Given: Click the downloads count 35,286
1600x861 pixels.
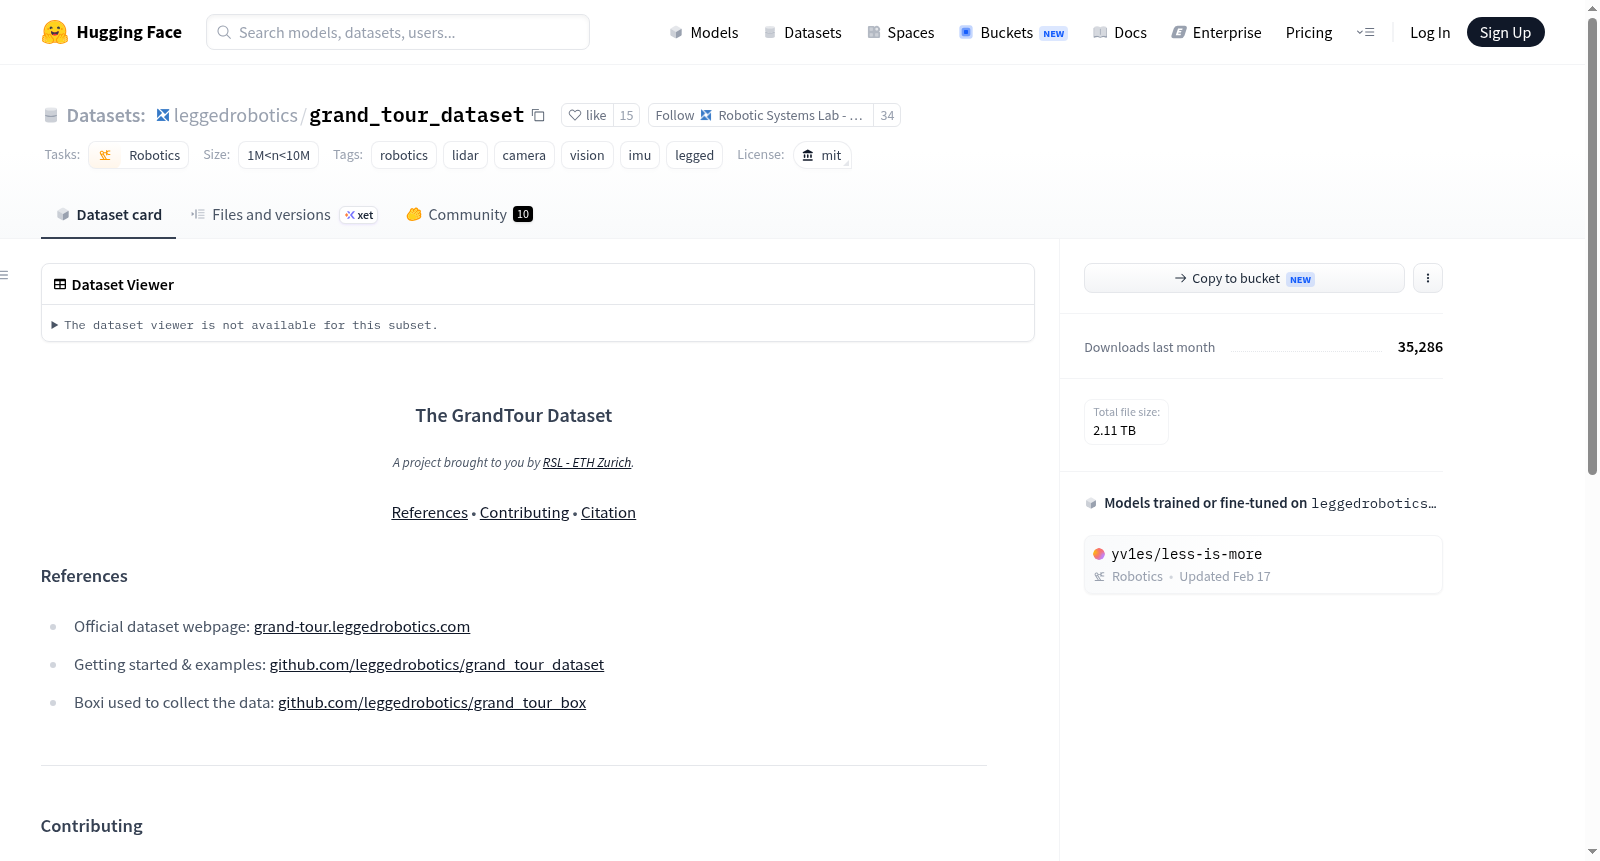Looking at the screenshot, I should click(1420, 347).
